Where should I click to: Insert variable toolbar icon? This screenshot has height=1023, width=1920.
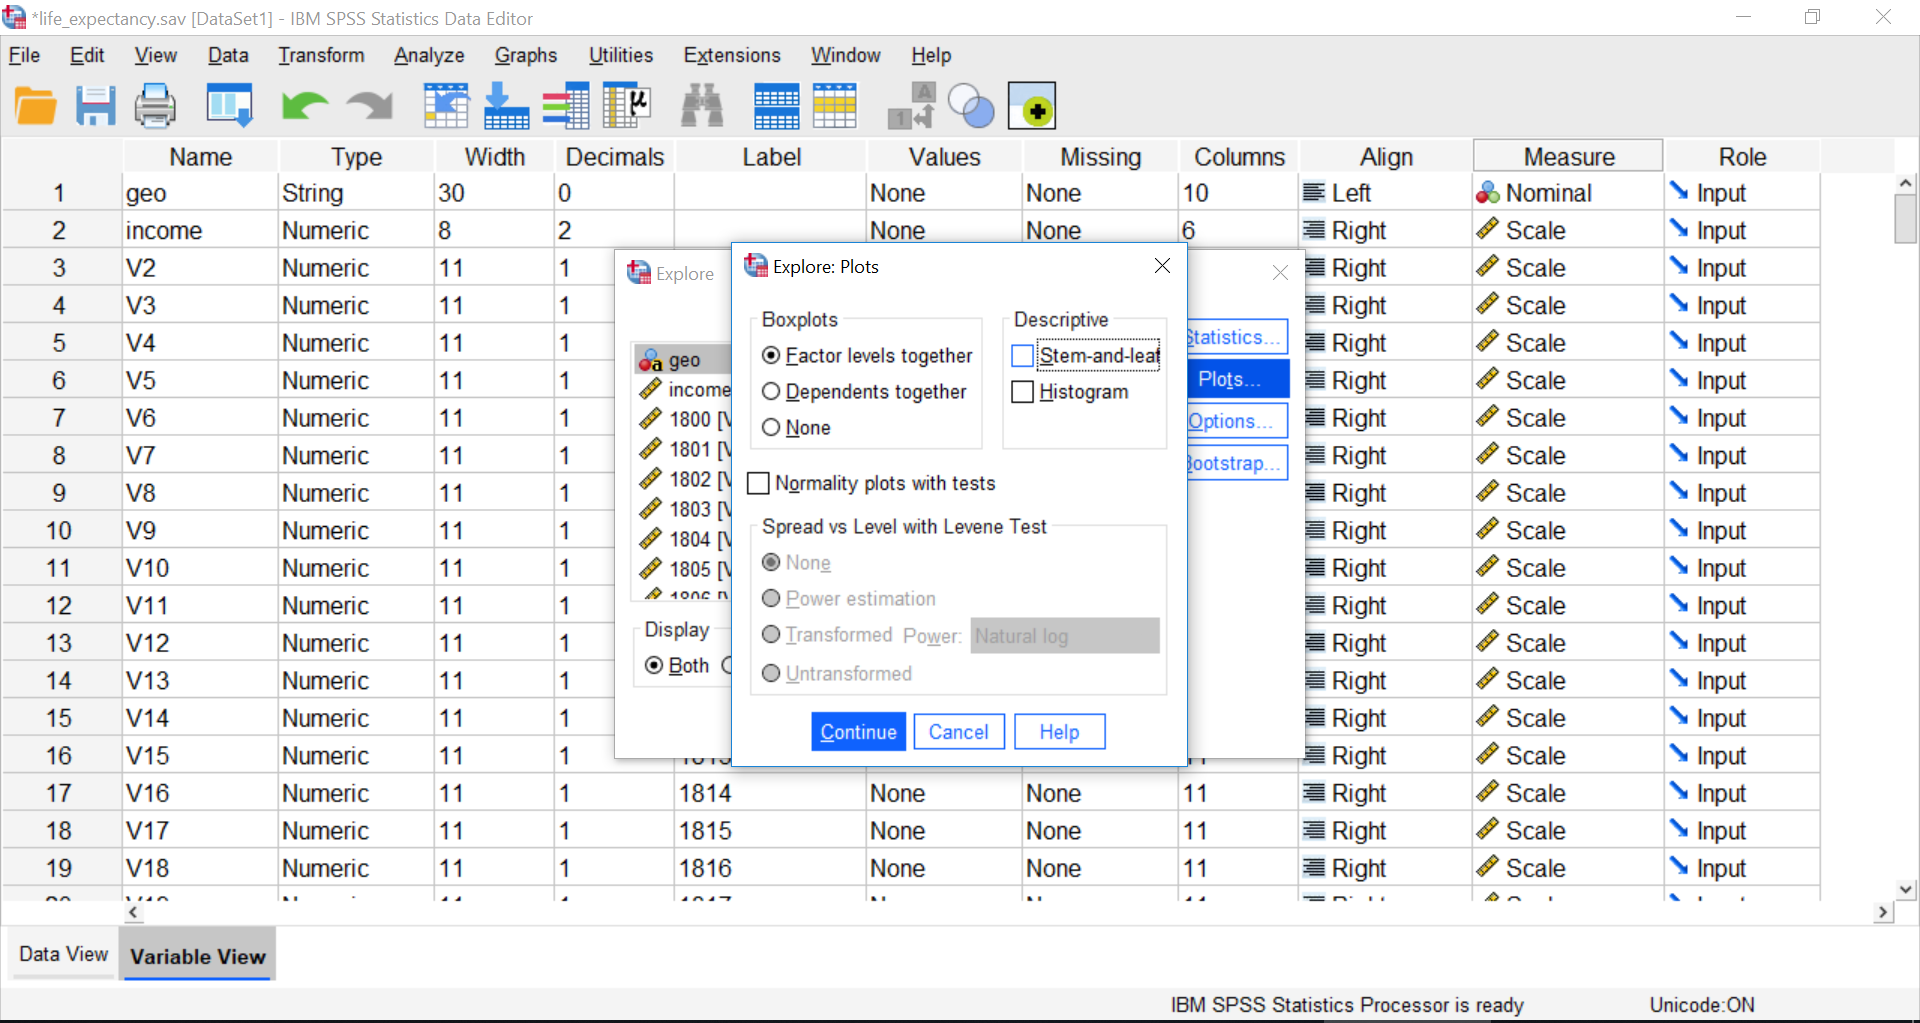(835, 106)
